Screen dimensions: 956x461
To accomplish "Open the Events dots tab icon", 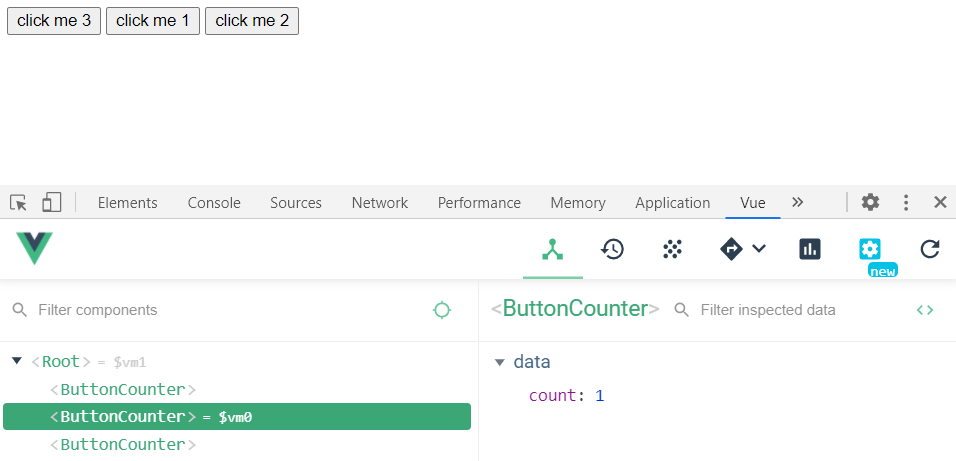I will [x=672, y=249].
